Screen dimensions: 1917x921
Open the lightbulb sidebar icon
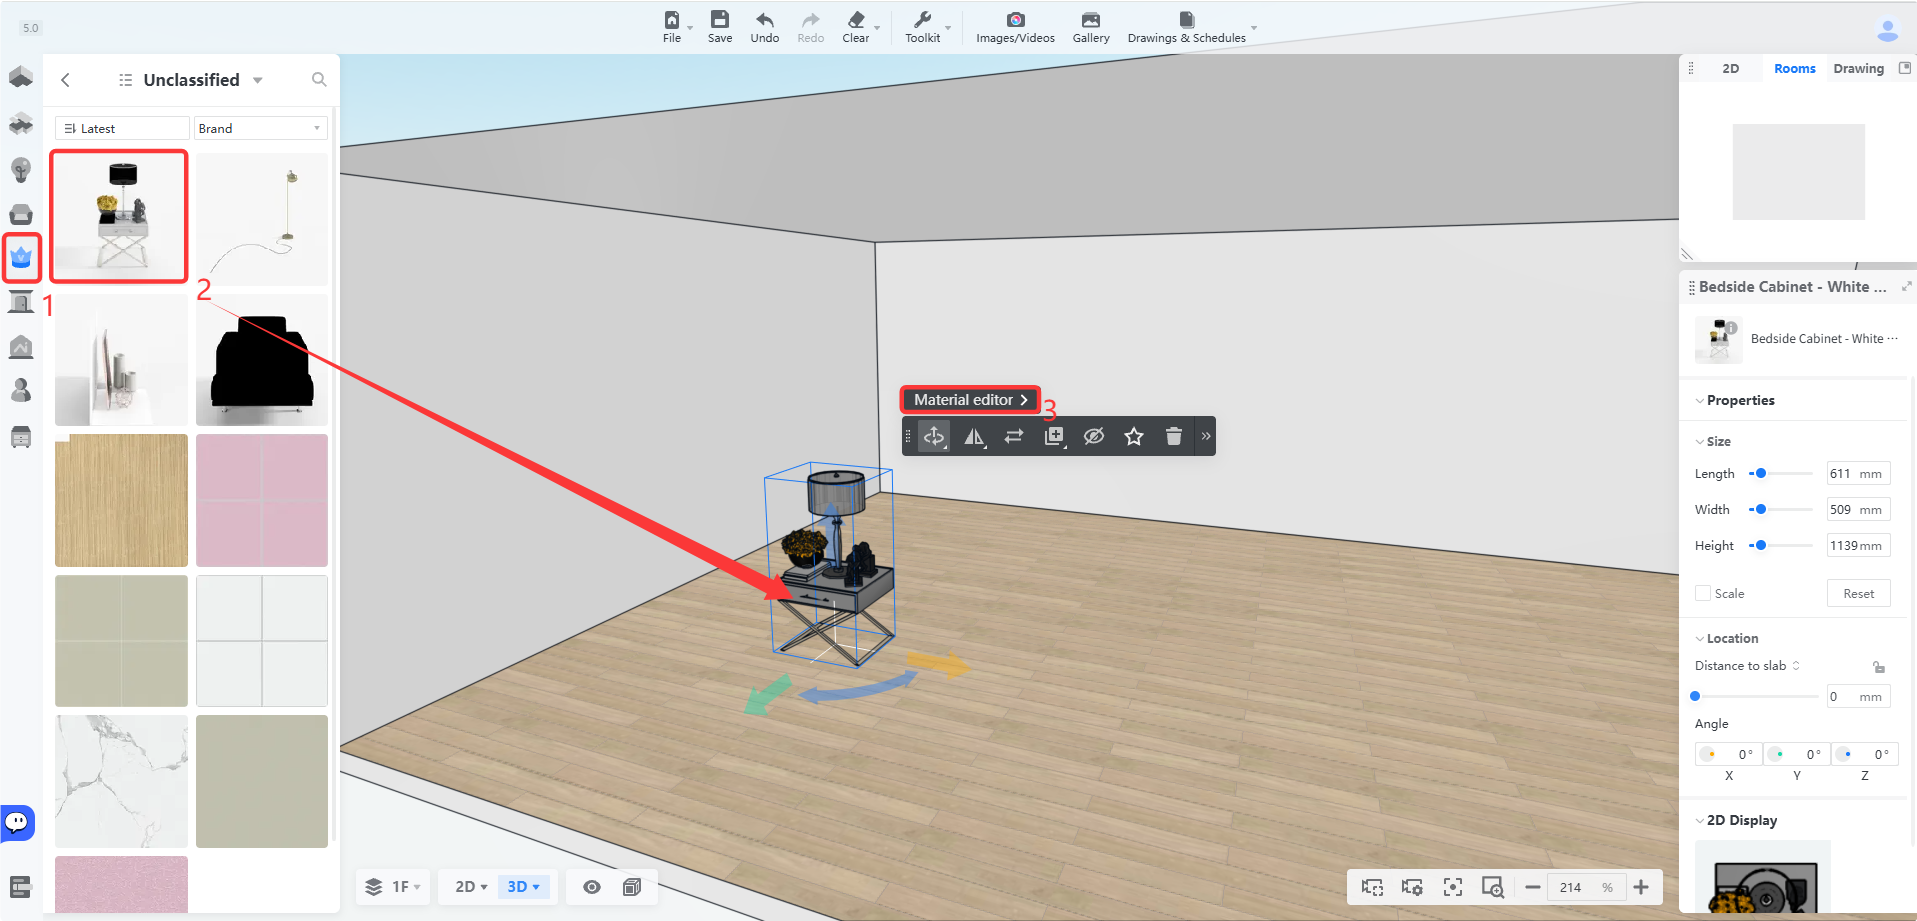coord(21,169)
